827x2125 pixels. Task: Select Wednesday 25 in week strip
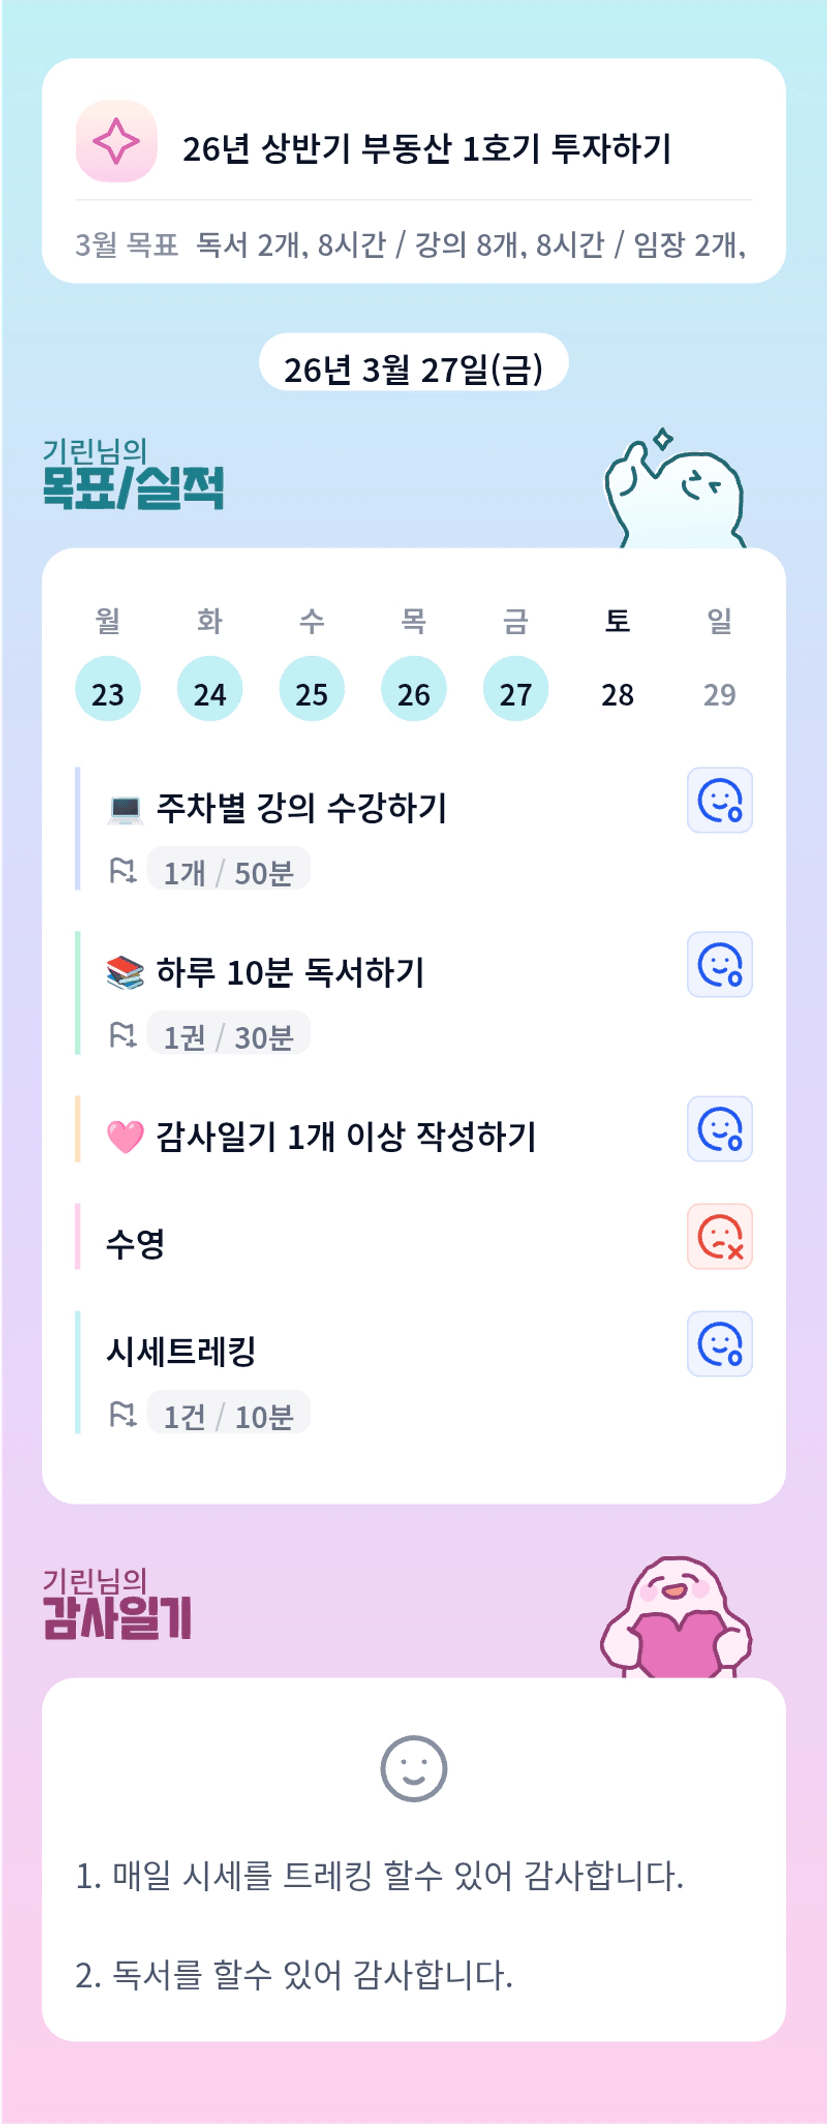click(311, 690)
